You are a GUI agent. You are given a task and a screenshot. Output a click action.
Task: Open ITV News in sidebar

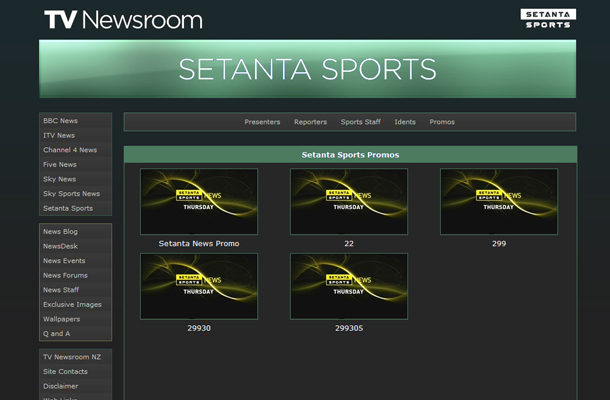pyautogui.click(x=59, y=135)
